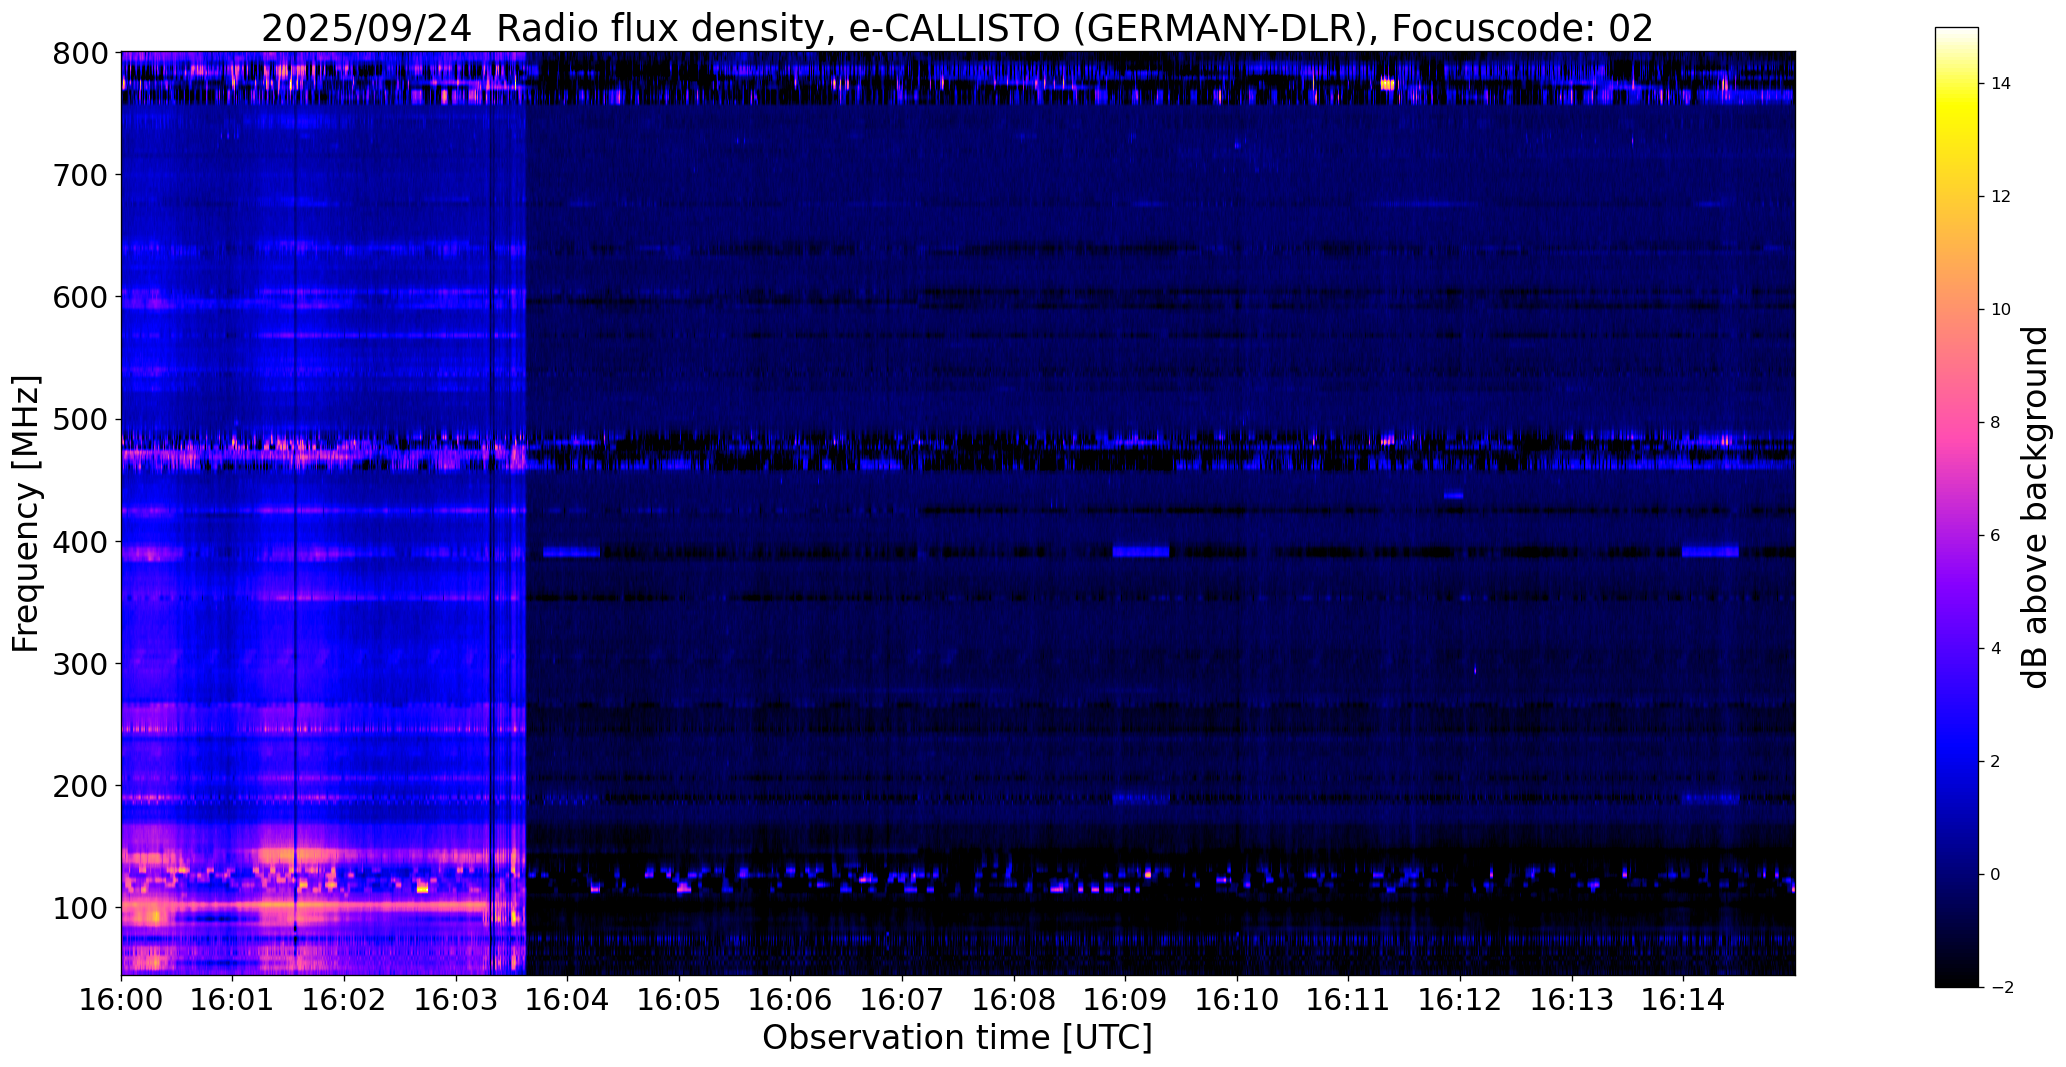Viewport: 2066px width, 1067px height.
Task: Click the 700 frequency tick label
Action: click(78, 175)
